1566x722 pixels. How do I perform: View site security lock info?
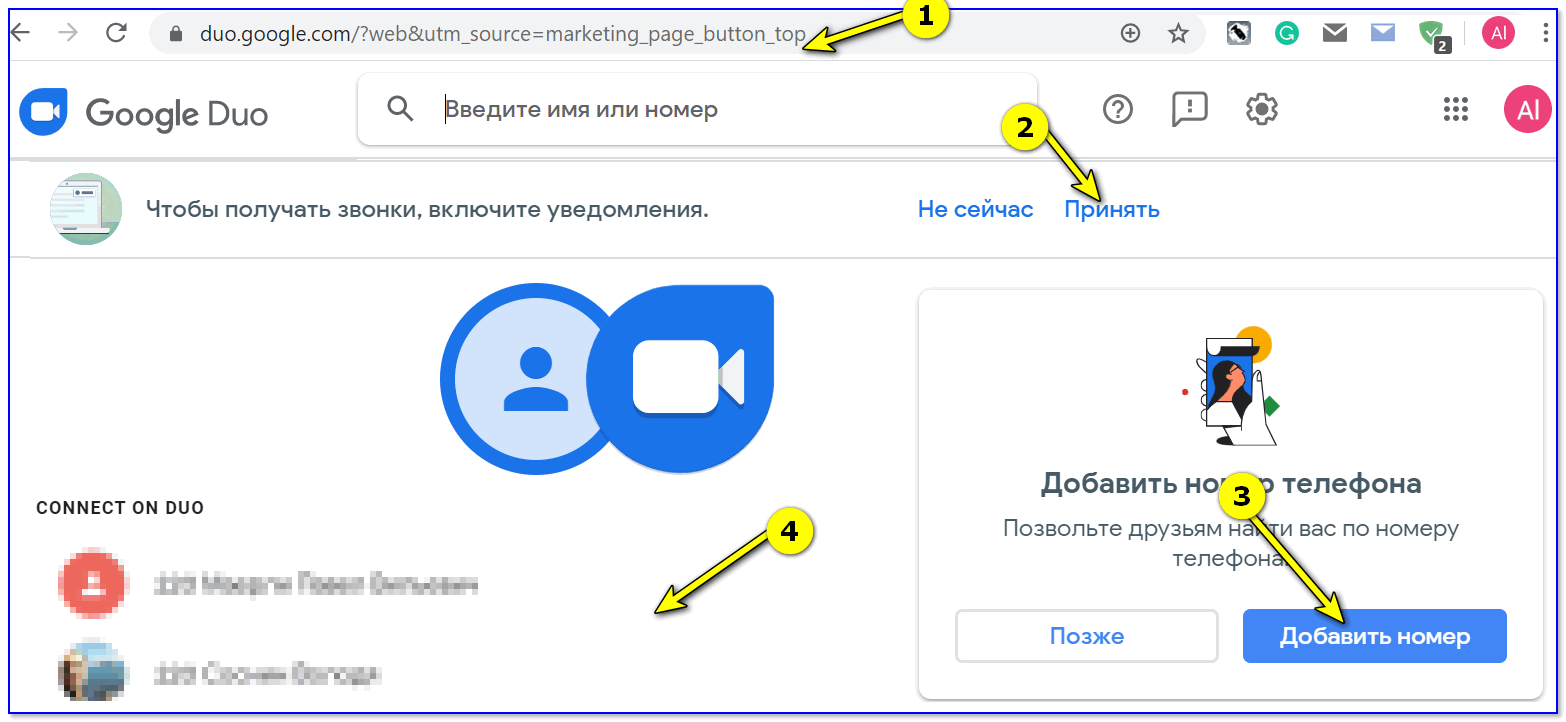177,34
